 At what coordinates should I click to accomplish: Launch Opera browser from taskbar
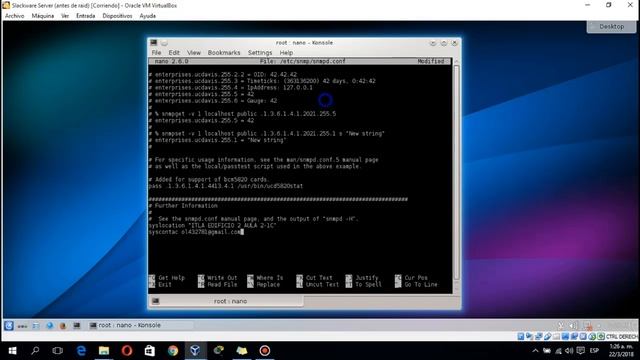point(127,351)
